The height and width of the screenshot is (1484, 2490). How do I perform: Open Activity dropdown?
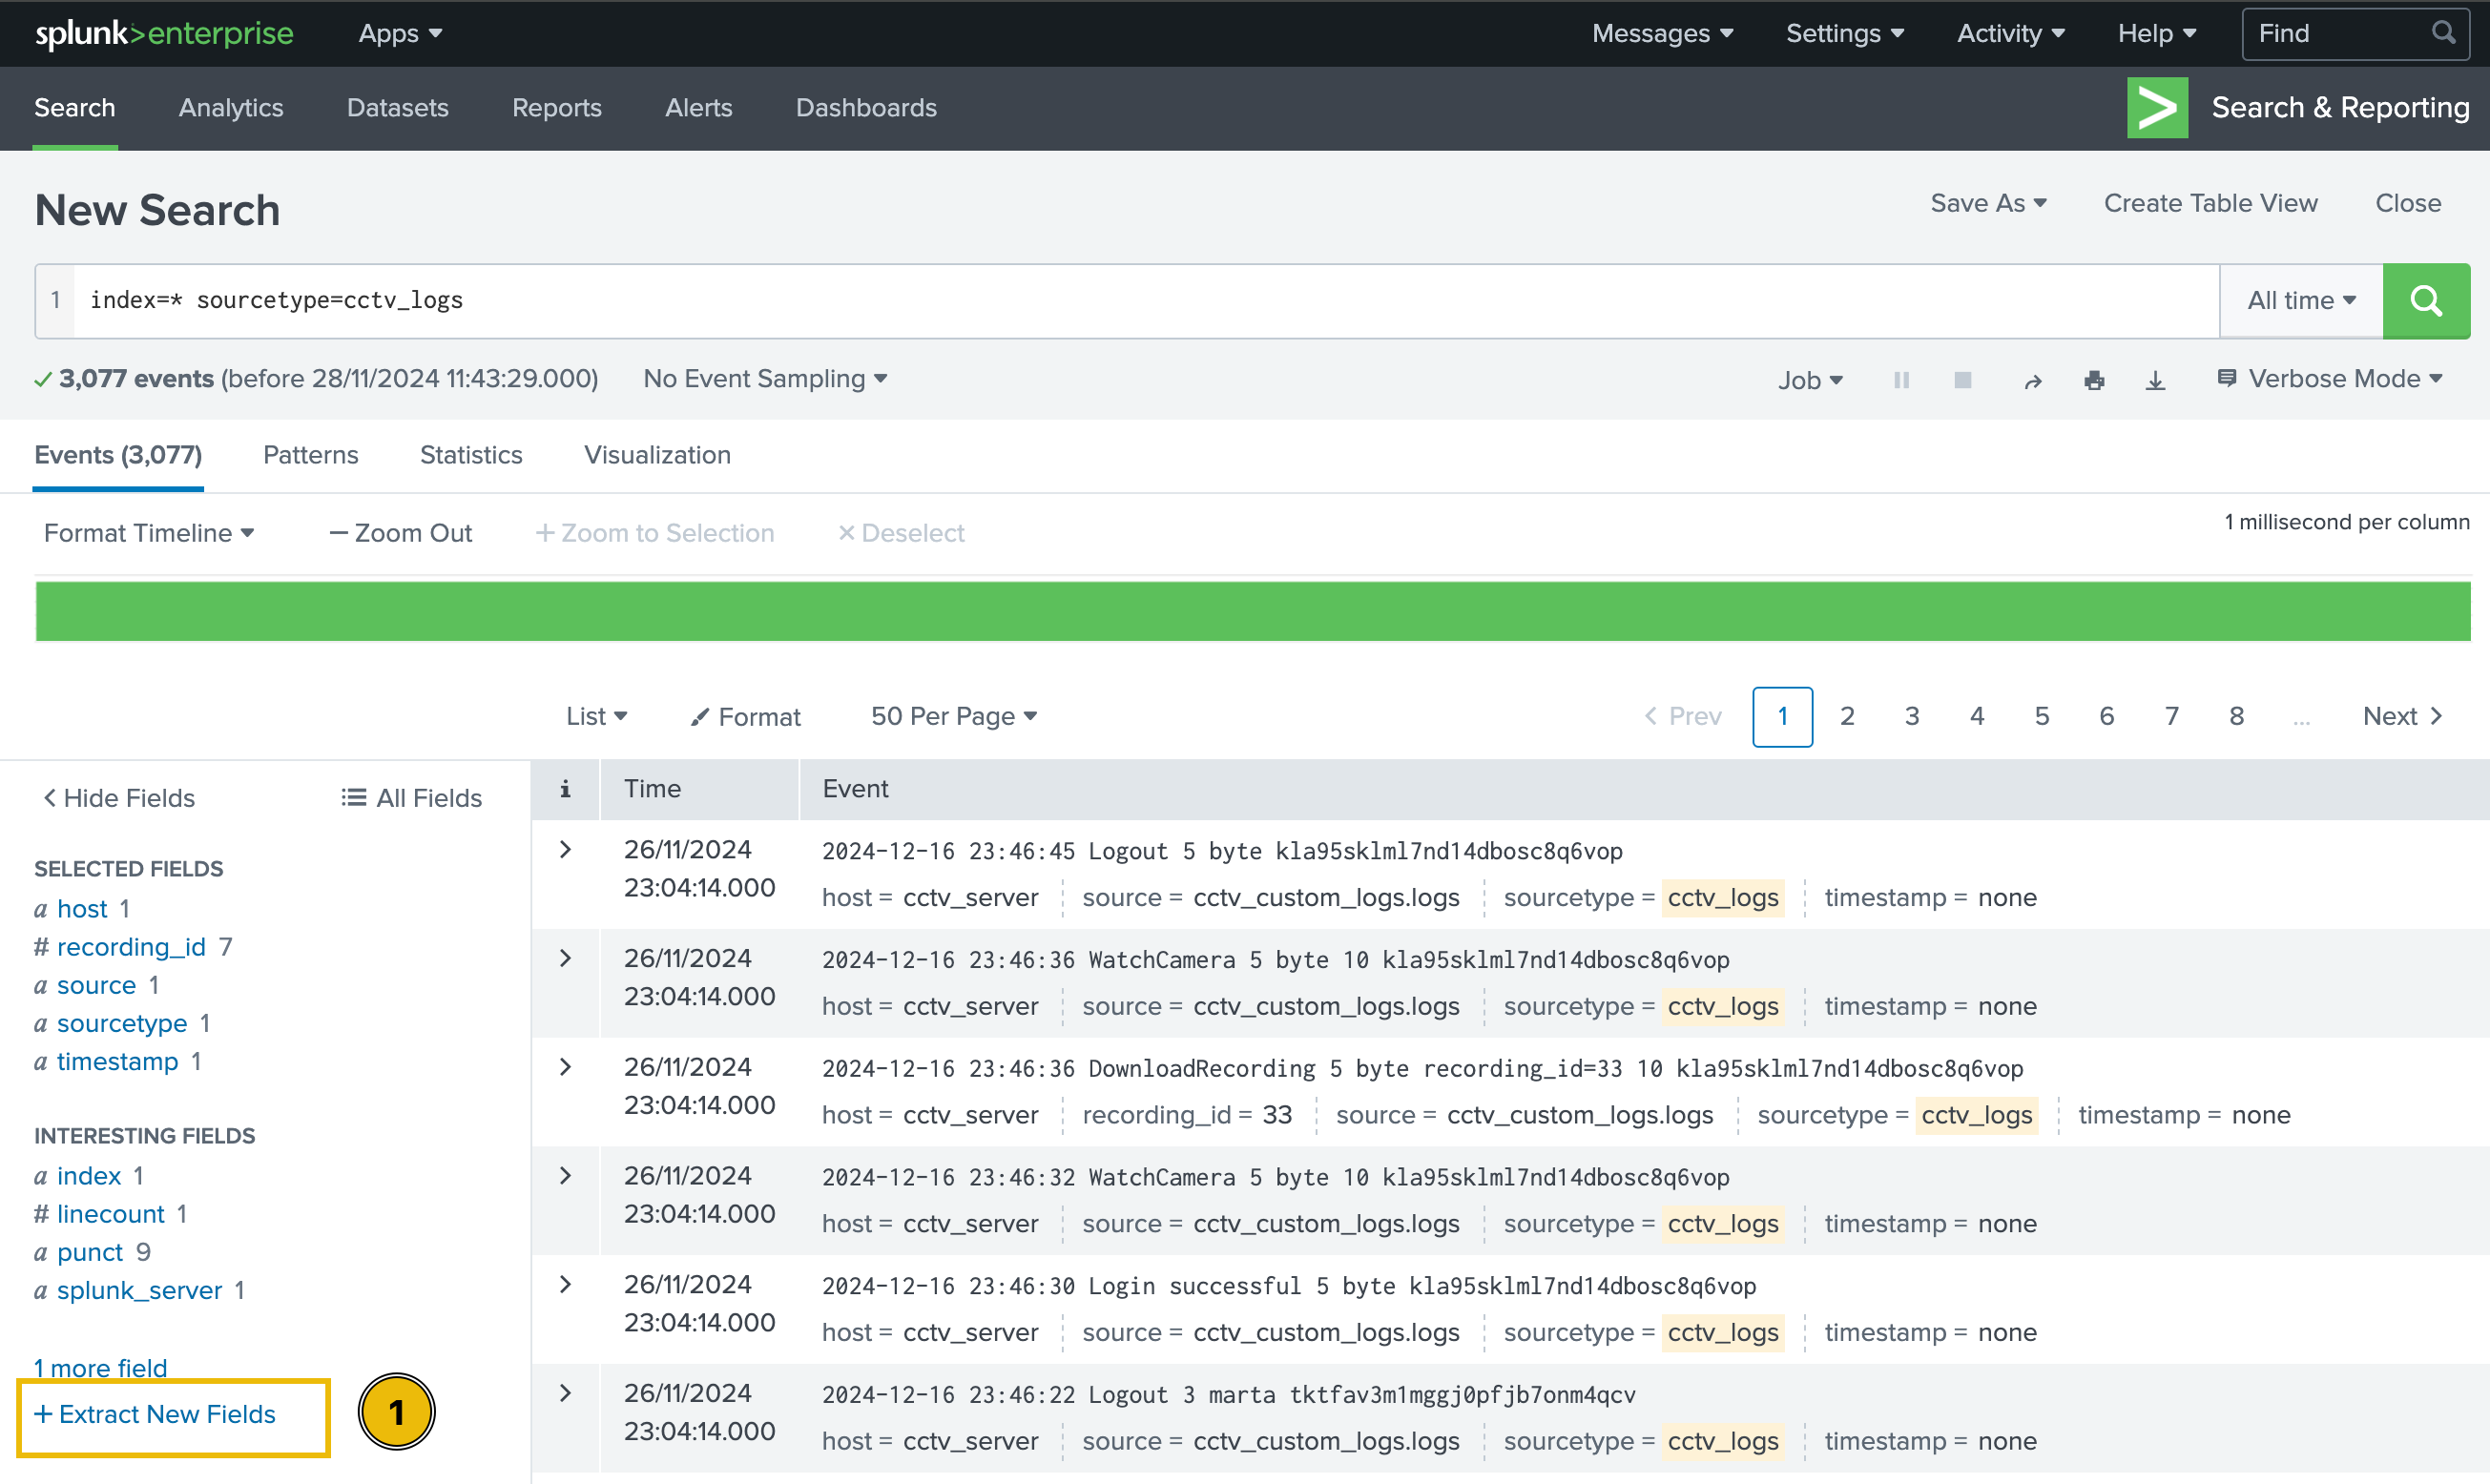2011,33
